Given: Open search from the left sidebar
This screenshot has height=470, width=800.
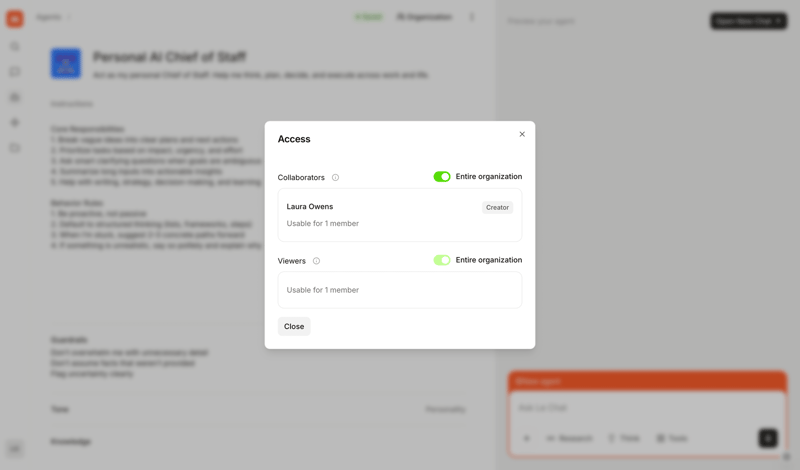Looking at the screenshot, I should pos(15,46).
